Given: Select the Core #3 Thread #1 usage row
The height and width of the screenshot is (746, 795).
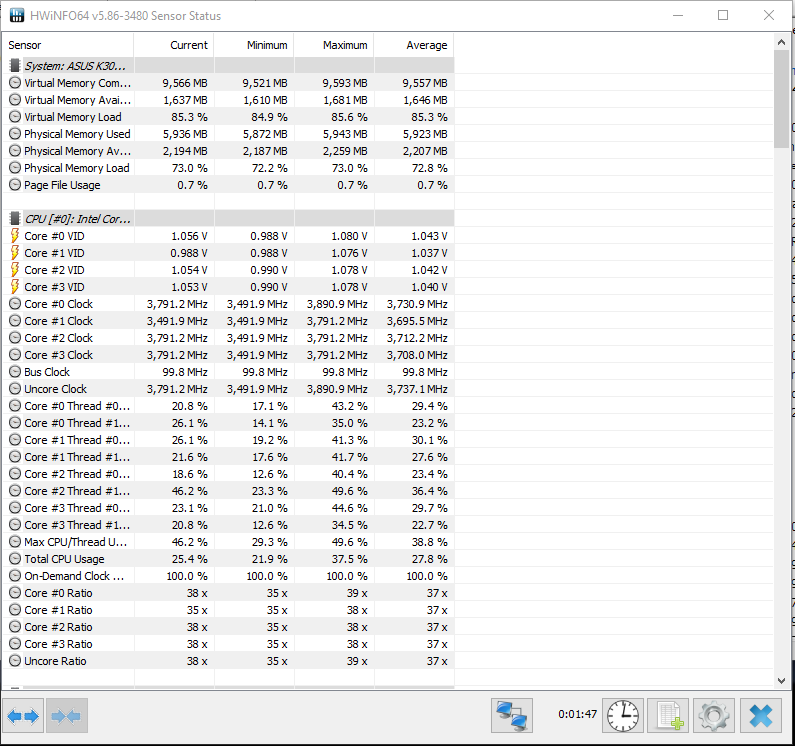Looking at the screenshot, I should click(x=228, y=525).
